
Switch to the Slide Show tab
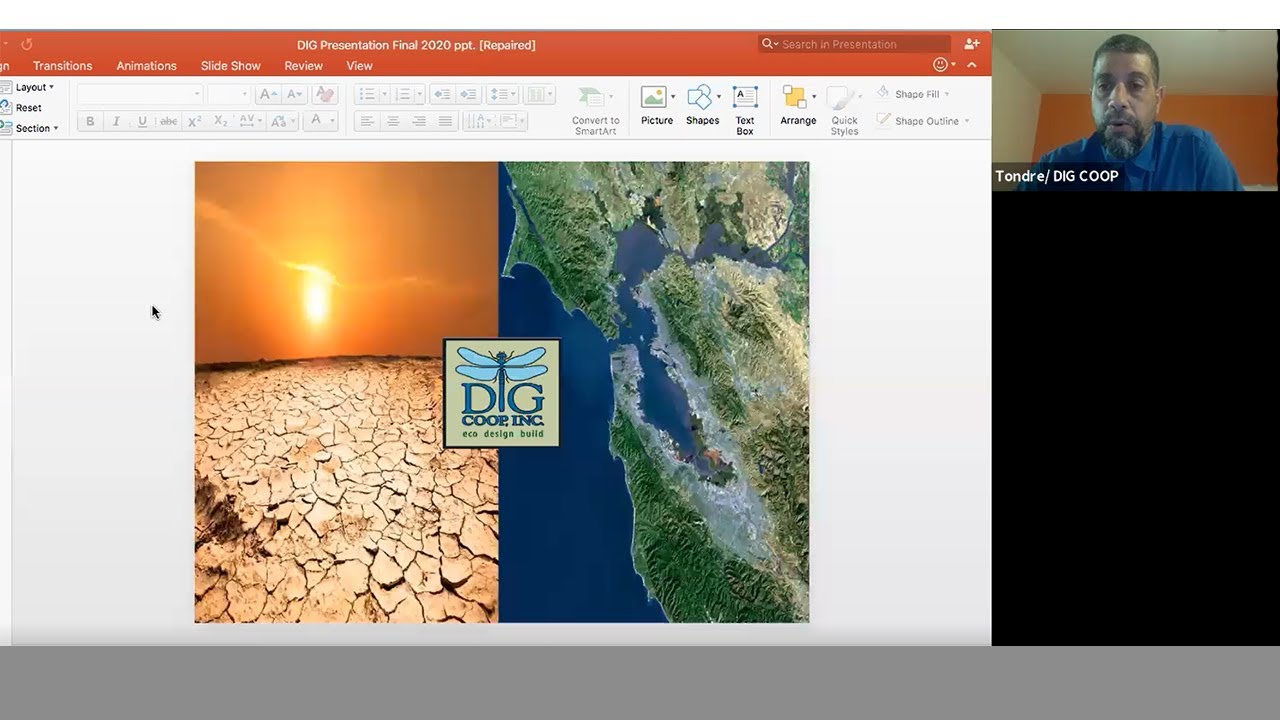click(230, 66)
